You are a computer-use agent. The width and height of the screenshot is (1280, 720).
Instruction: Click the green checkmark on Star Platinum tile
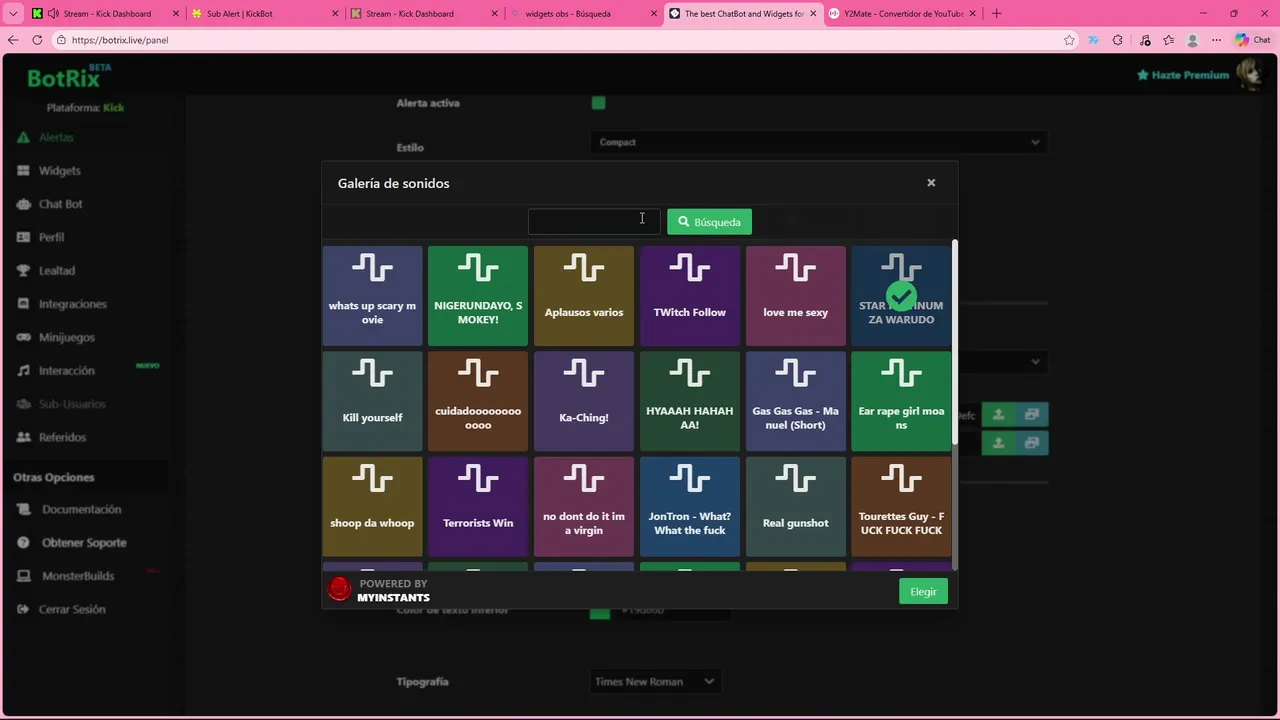click(x=901, y=296)
